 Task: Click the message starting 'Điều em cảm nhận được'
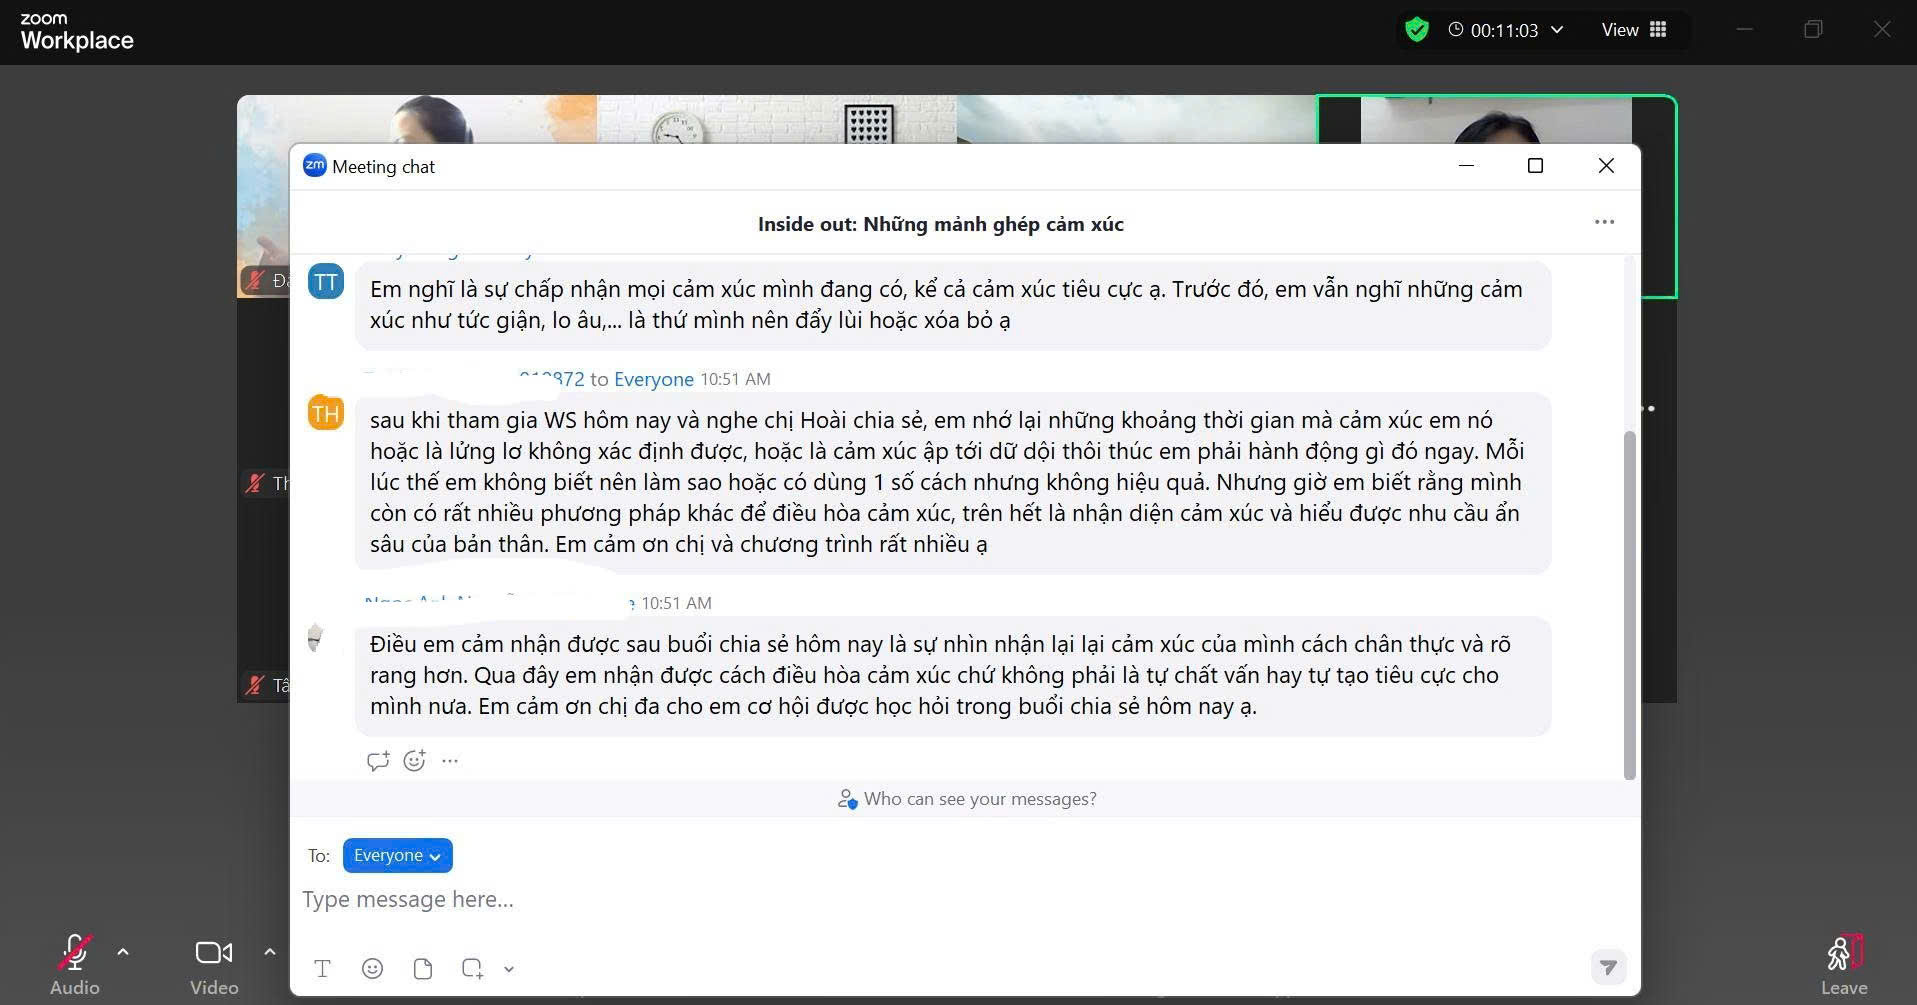953,675
